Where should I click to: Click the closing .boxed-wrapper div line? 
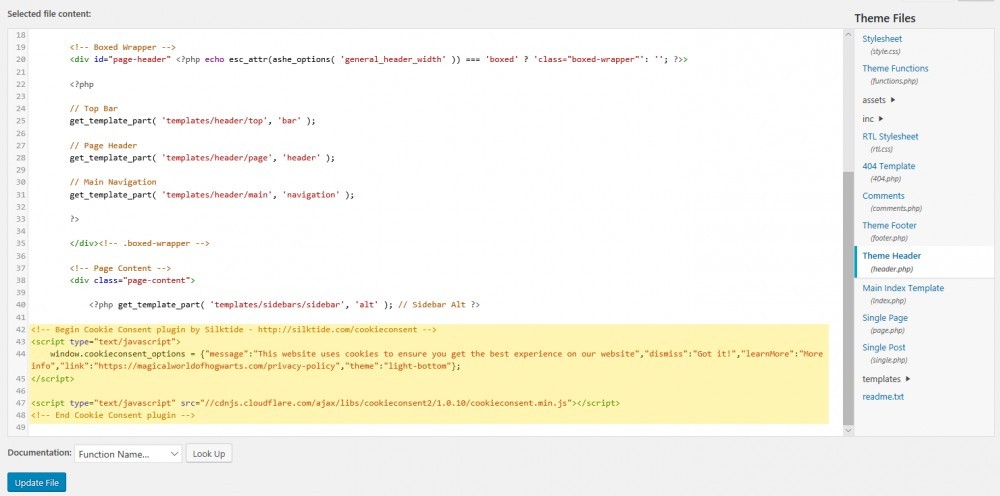140,243
